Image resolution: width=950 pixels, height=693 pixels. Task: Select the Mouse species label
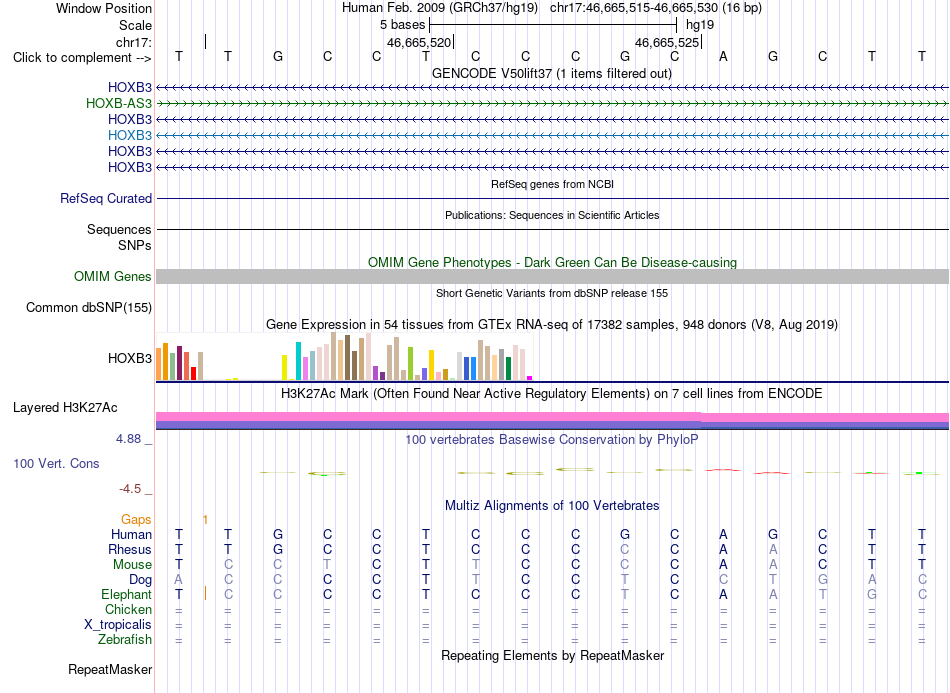132,565
